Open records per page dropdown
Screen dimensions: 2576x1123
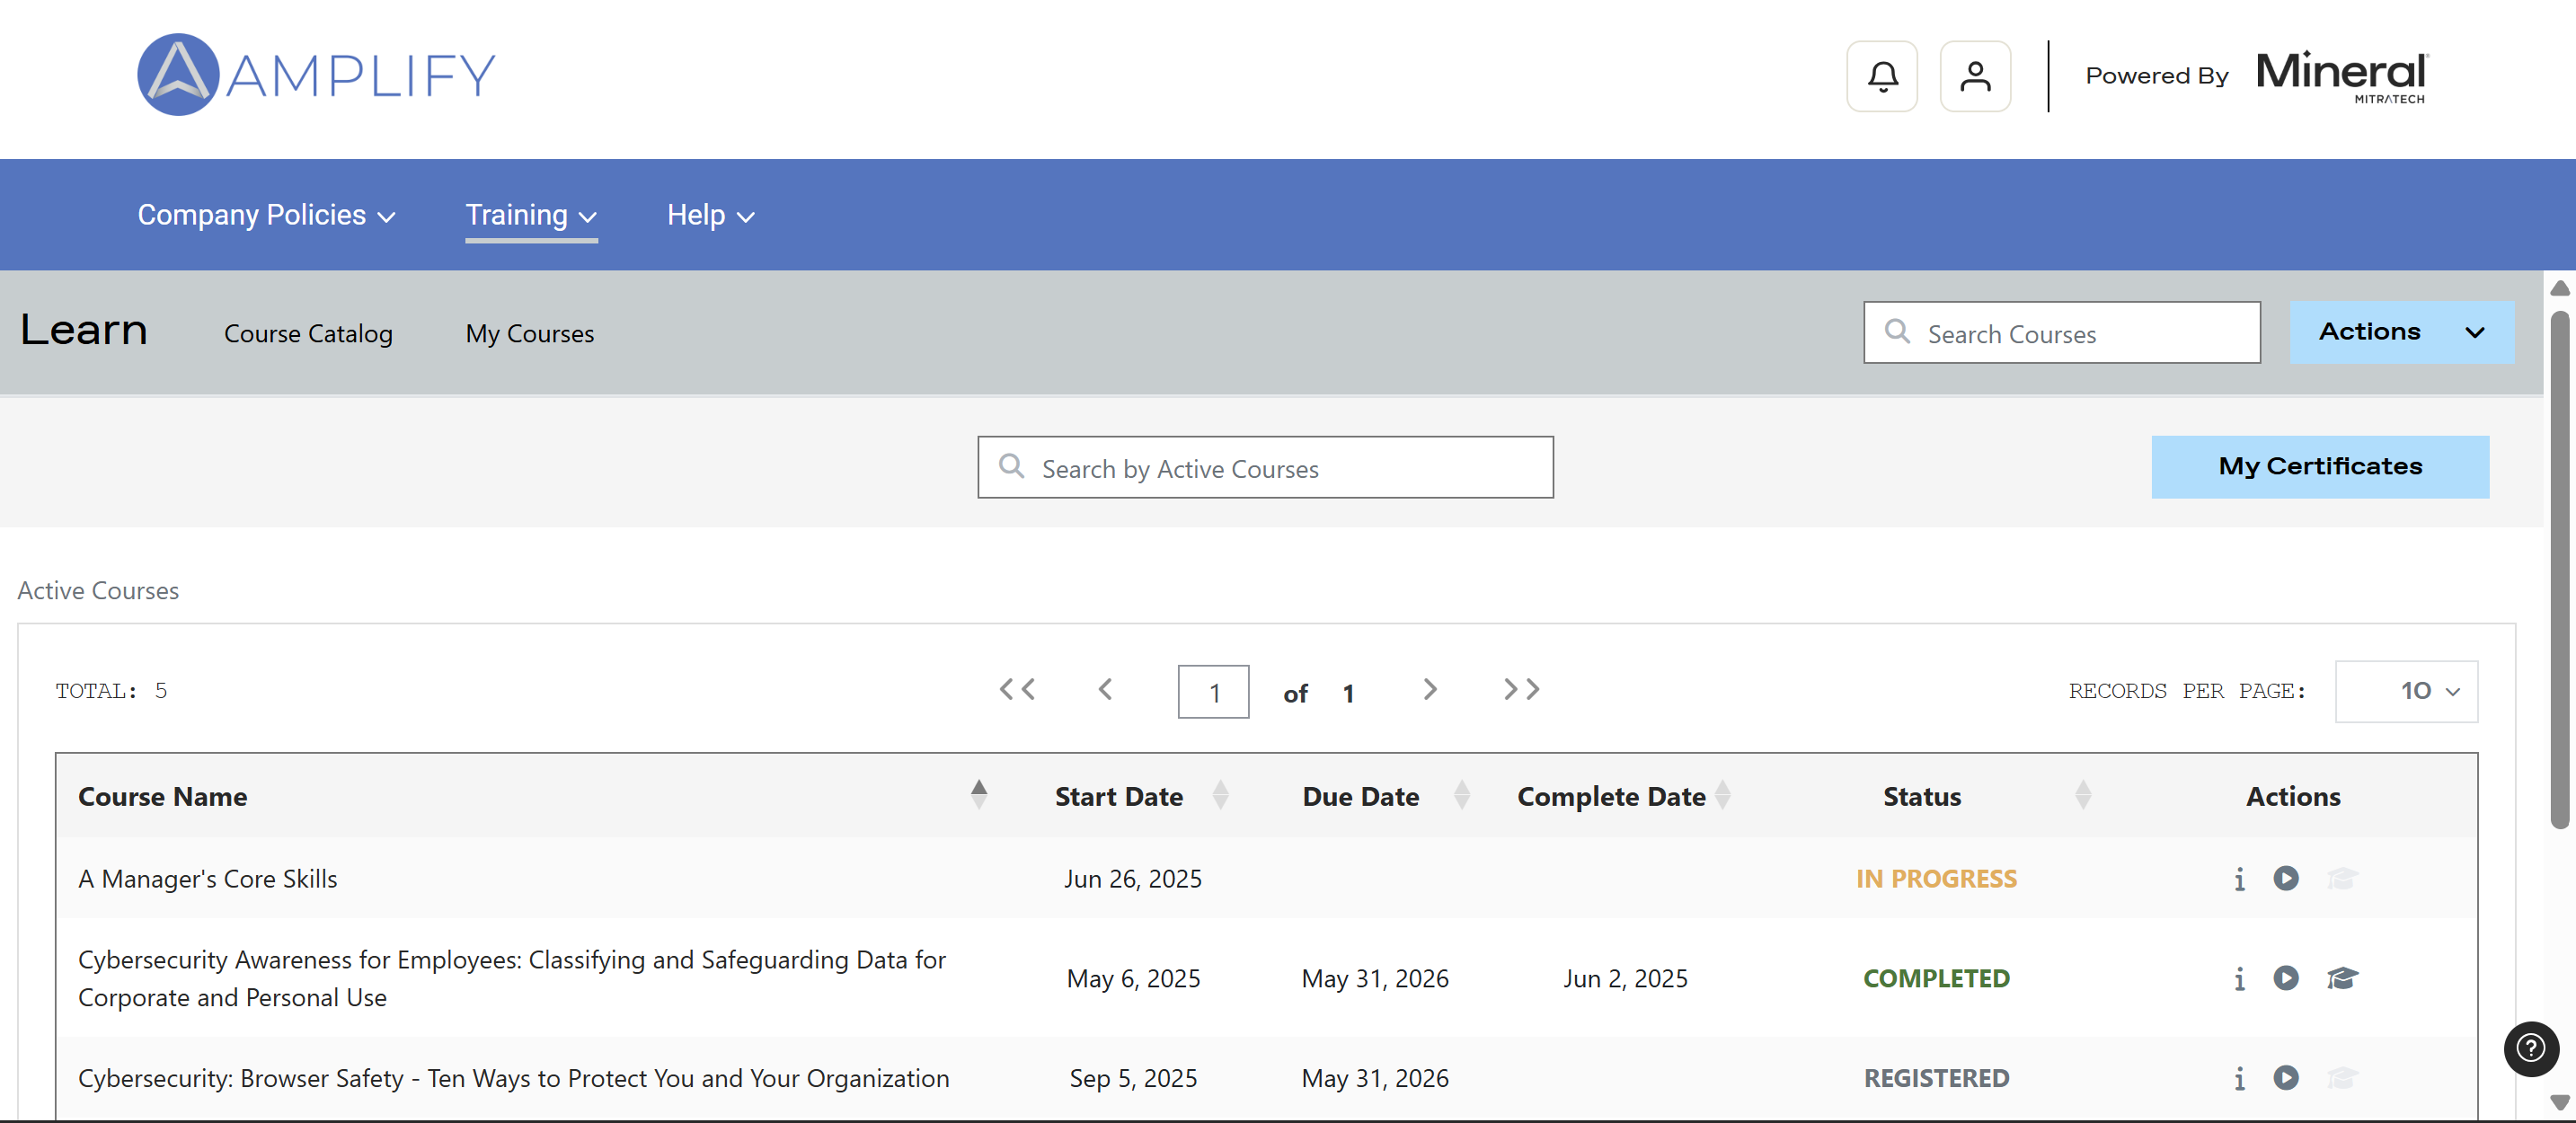(2405, 691)
